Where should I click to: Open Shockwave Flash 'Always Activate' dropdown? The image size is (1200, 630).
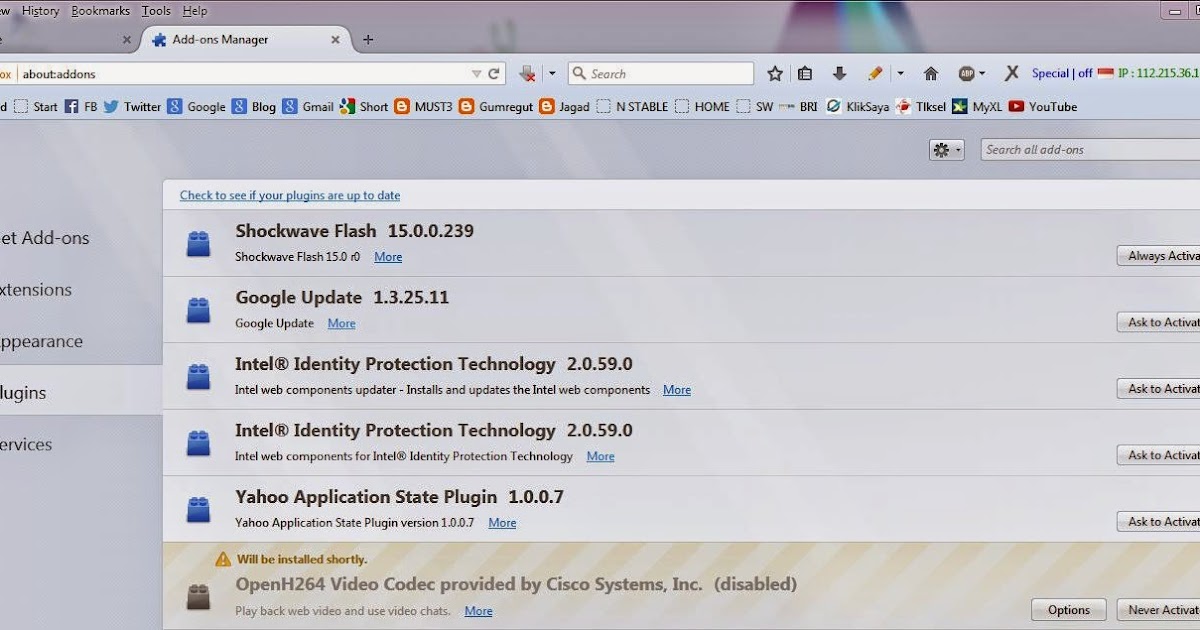pyautogui.click(x=1159, y=256)
